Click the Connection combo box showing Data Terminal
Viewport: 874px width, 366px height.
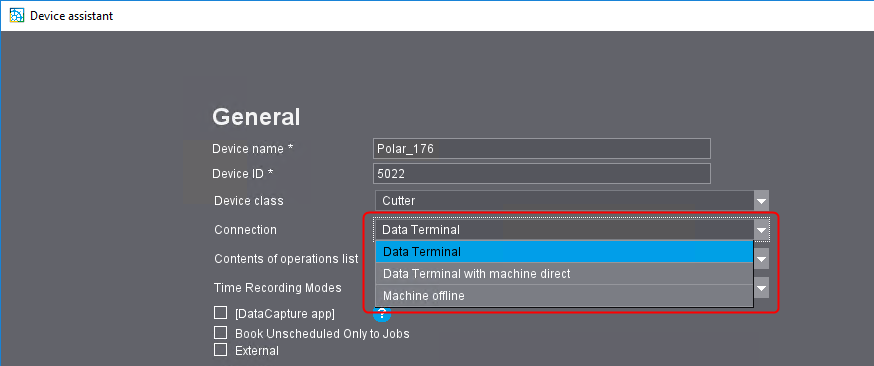tap(572, 230)
